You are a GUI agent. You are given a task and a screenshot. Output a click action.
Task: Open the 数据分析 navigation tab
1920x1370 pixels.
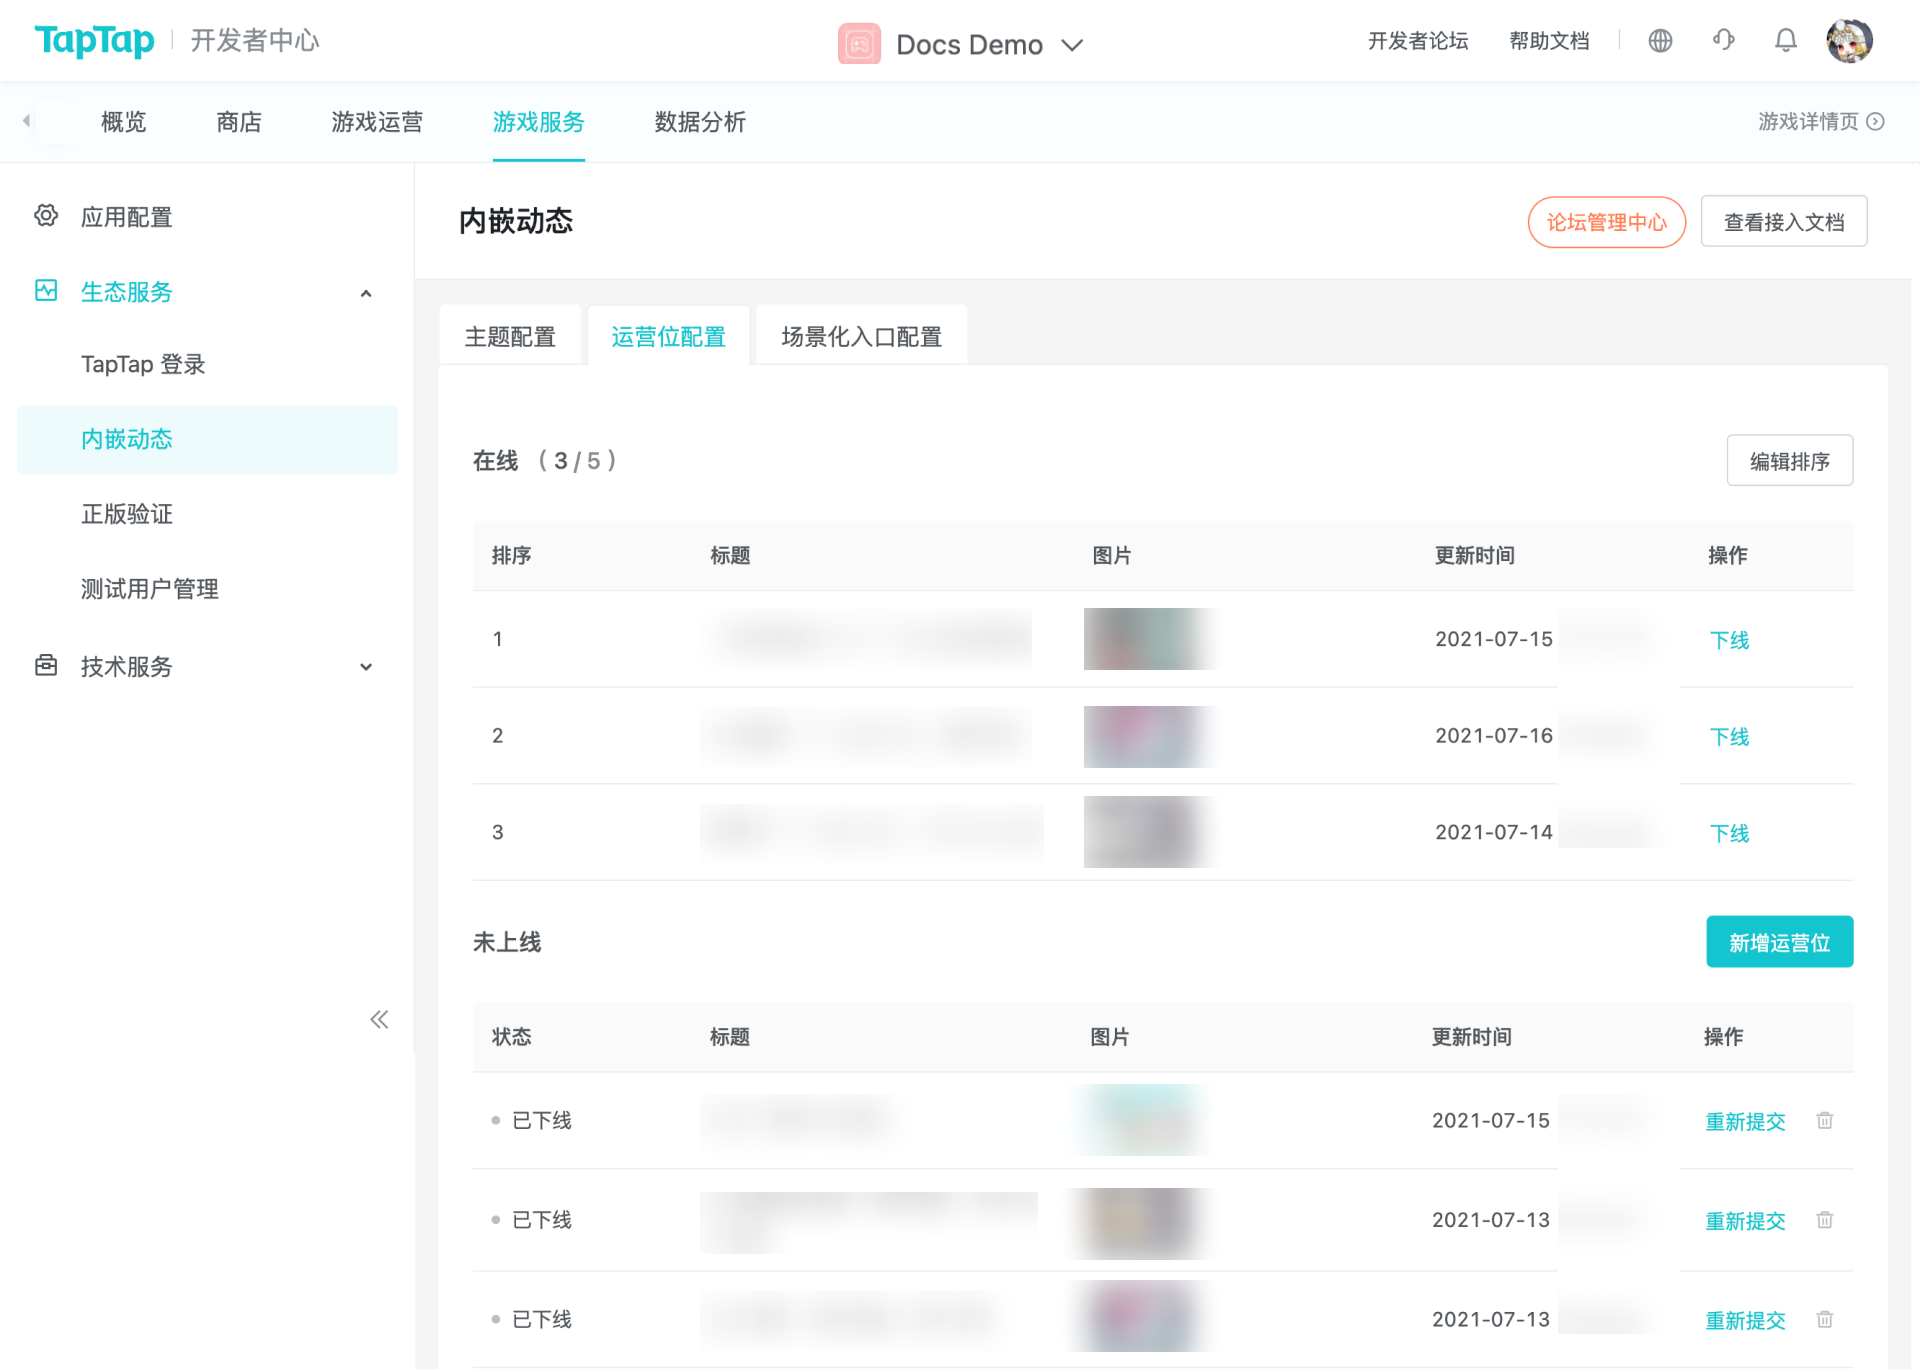tap(700, 122)
